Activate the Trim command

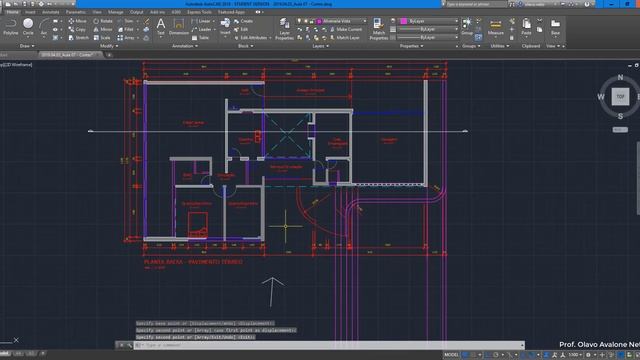pos(126,21)
